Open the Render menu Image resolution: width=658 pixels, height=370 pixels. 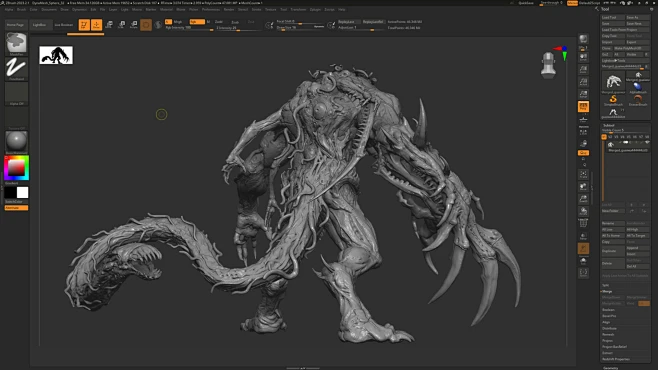(x=229, y=9)
